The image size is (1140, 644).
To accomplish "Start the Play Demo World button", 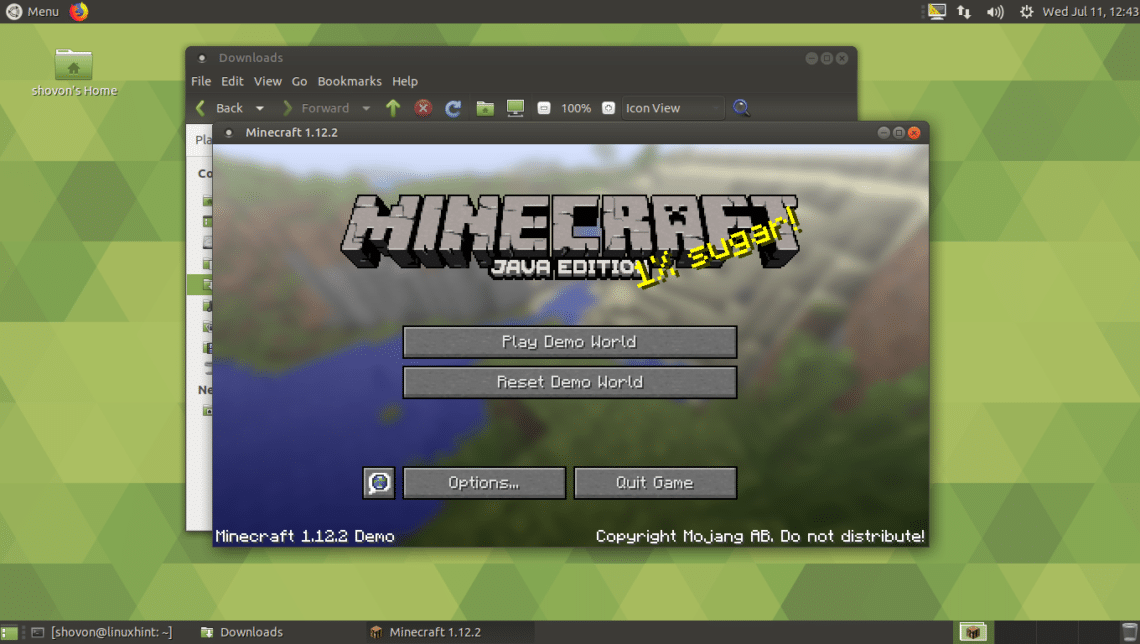I will (569, 342).
